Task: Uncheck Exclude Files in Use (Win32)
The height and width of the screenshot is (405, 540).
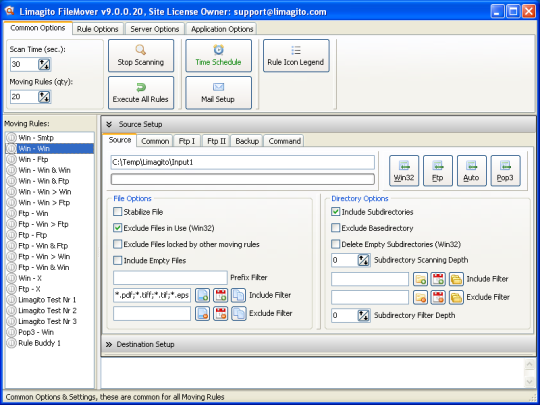Action: point(117,228)
